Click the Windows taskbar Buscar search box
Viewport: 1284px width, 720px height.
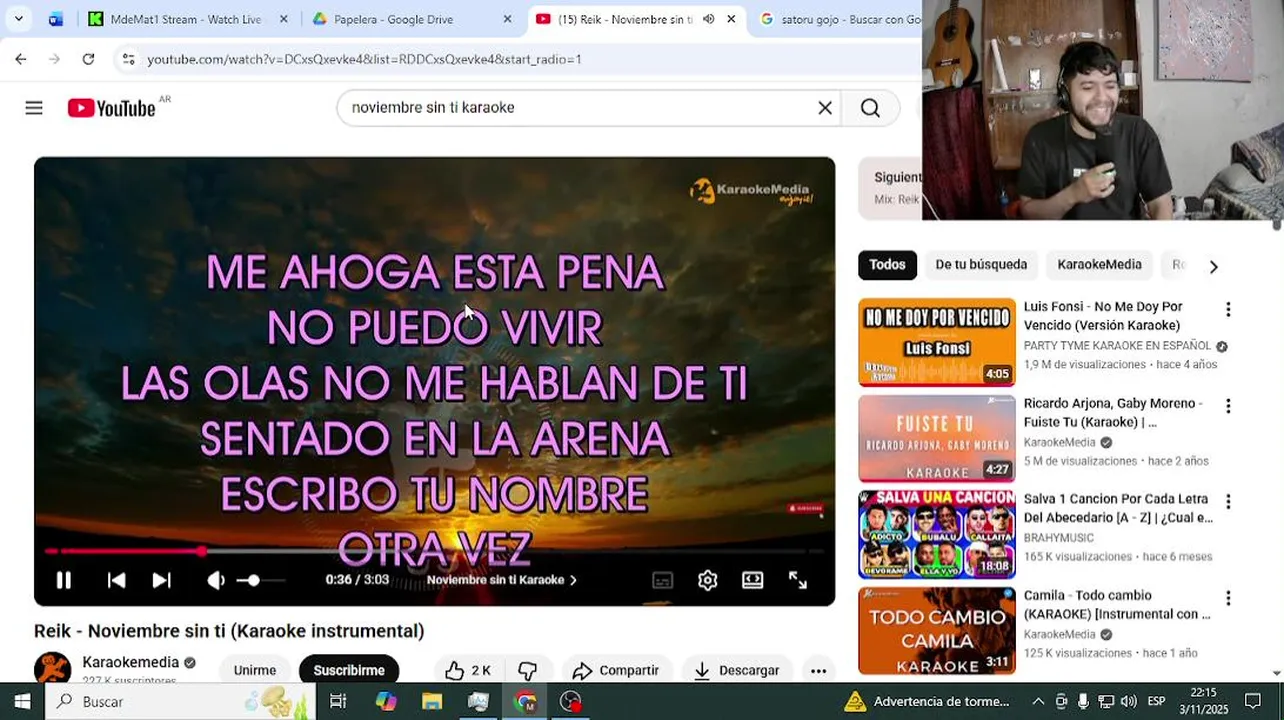coord(180,701)
